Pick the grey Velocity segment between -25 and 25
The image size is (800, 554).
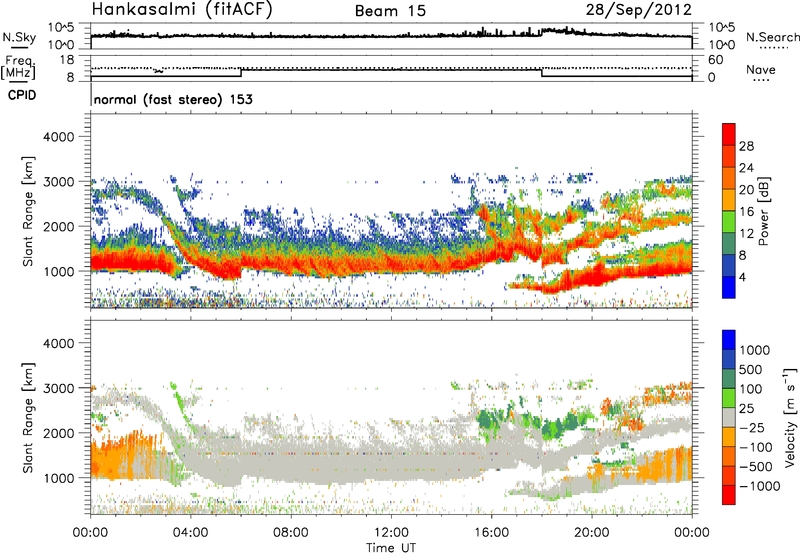click(729, 417)
